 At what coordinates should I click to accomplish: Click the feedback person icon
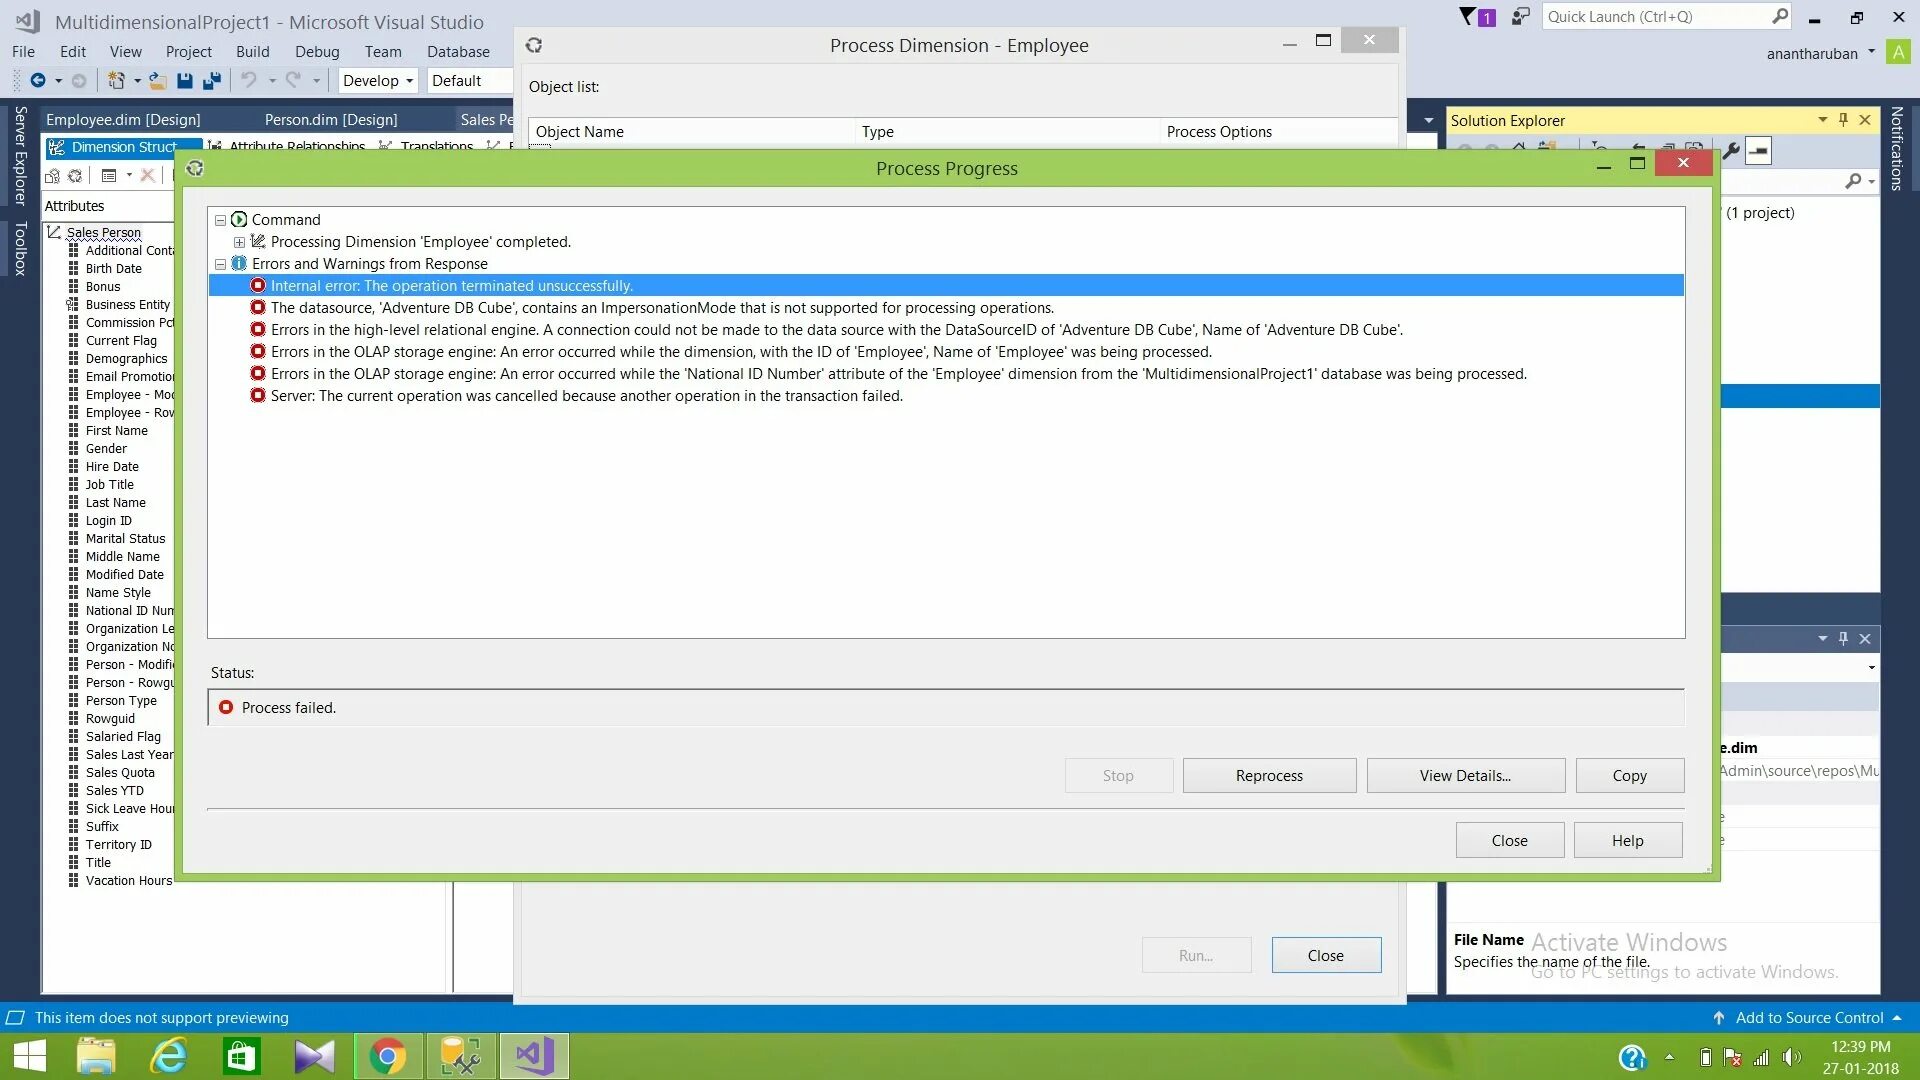[x=1520, y=17]
